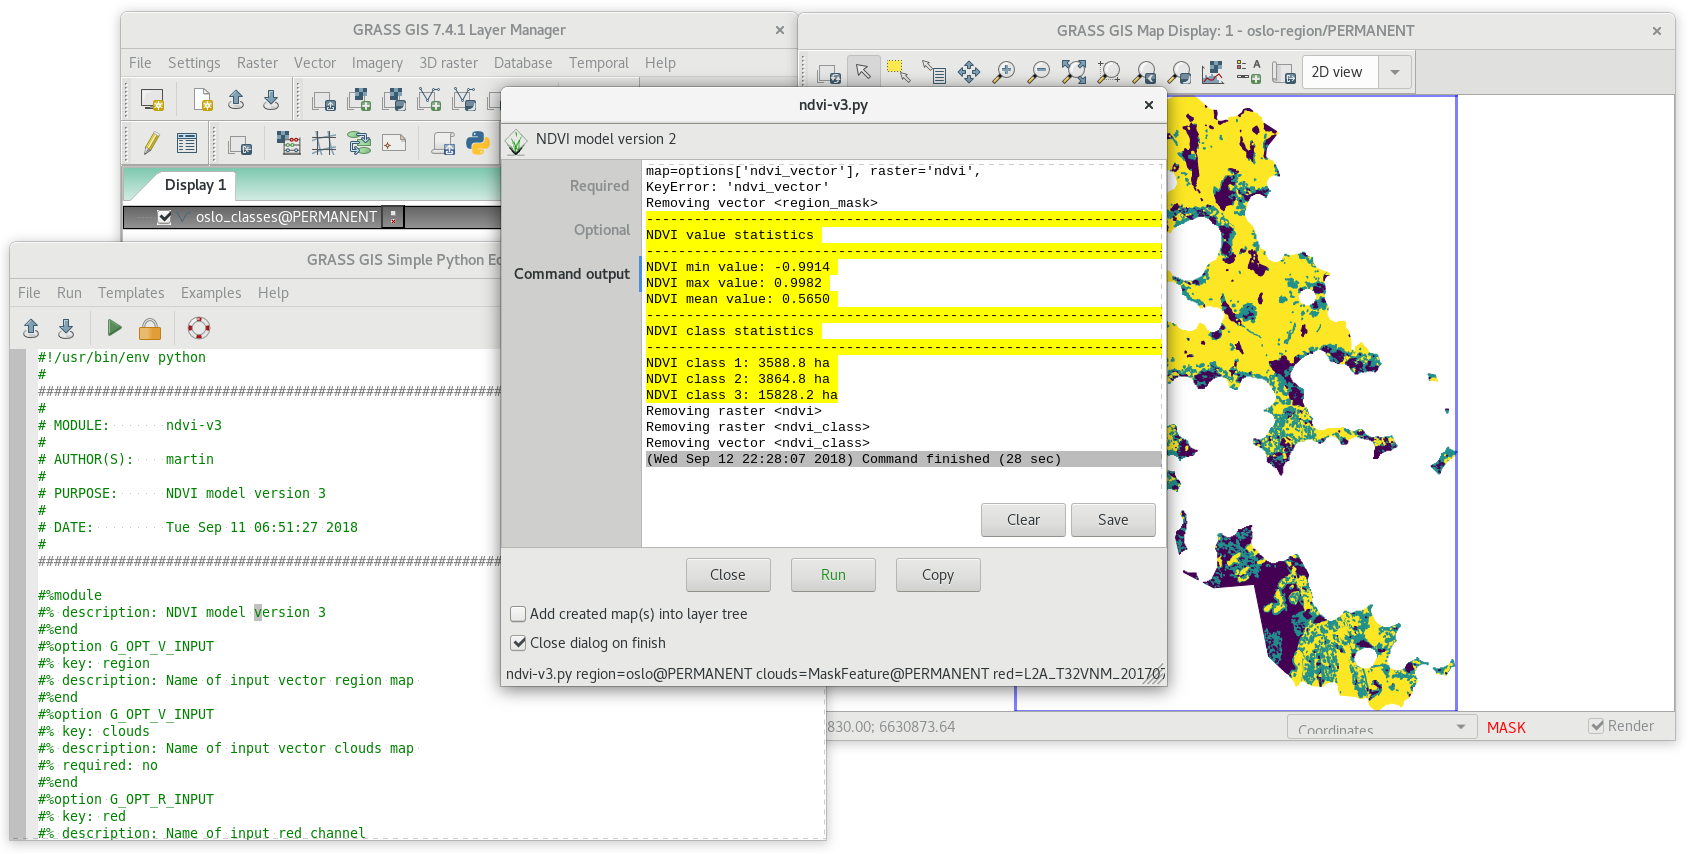Viewport: 1688px width, 854px height.
Task: Click red MASK label in status bar
Action: tap(1506, 728)
